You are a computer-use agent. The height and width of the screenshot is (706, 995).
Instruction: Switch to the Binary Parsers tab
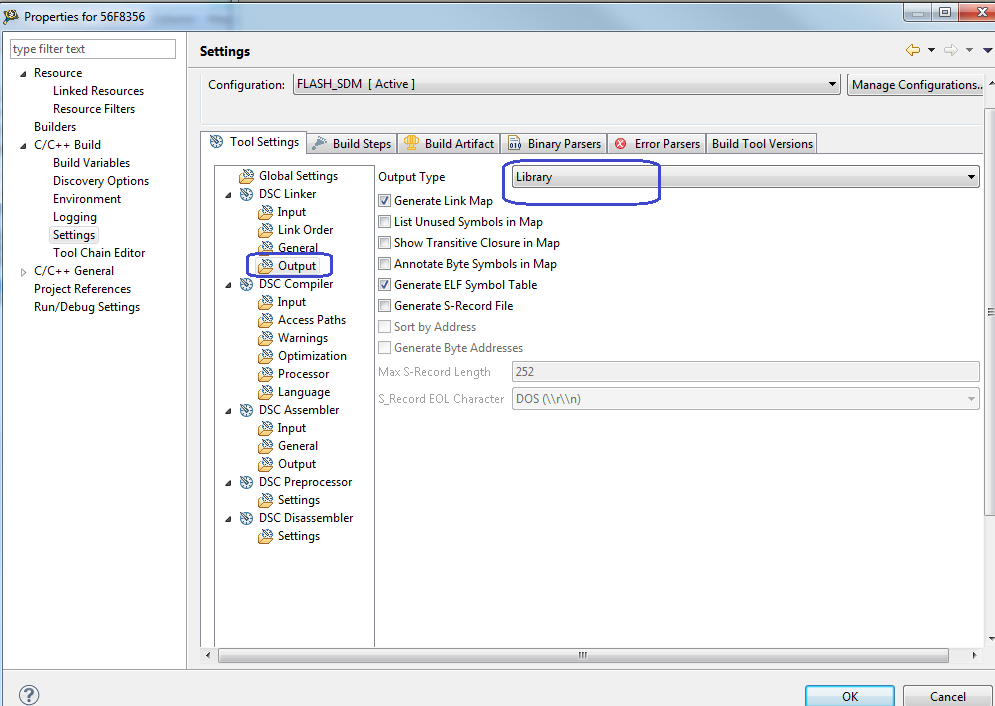[554, 143]
